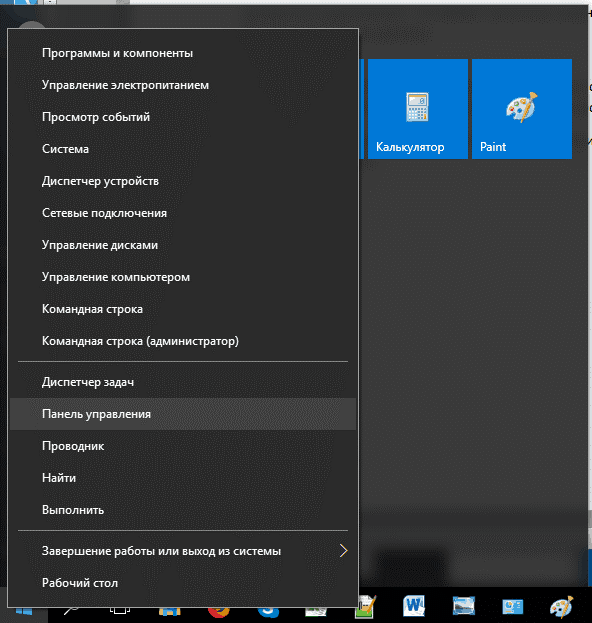
Task: Click the Windows Start button
Action: (24, 612)
